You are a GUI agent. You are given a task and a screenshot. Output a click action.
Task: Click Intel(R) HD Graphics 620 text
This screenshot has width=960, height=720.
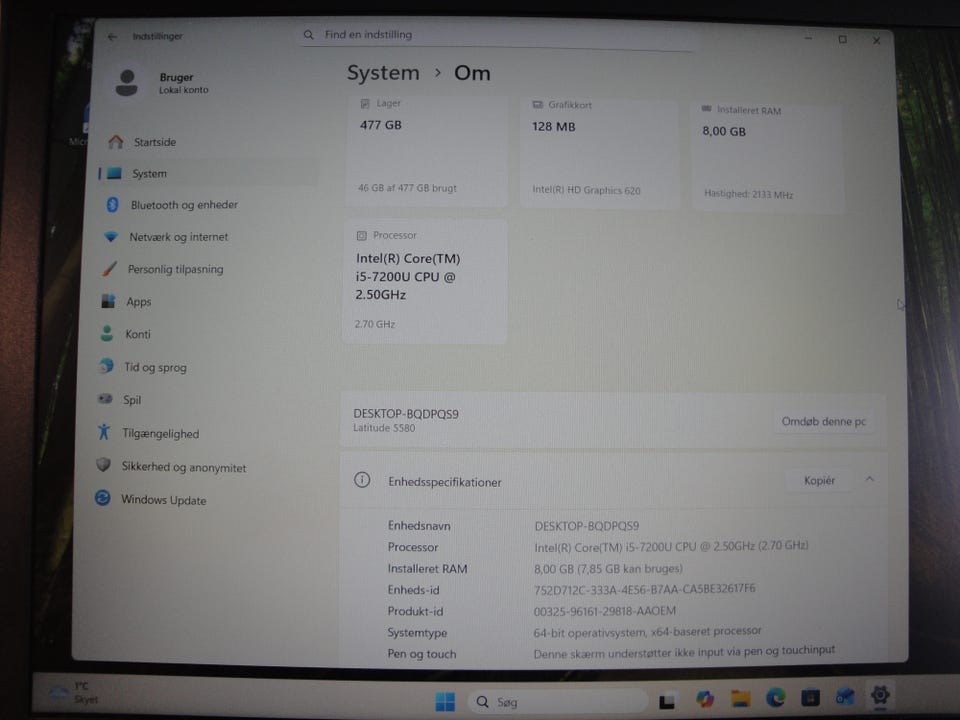(587, 190)
